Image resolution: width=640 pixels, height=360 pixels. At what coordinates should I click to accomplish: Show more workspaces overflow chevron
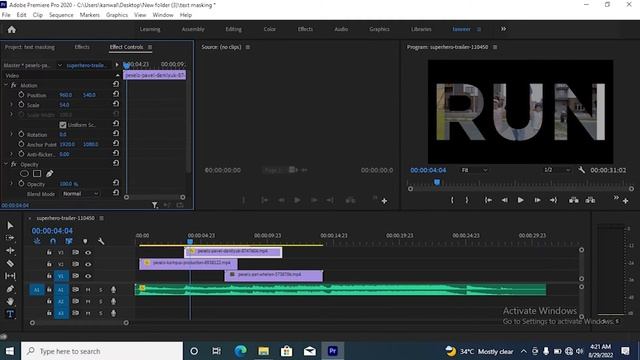(x=503, y=29)
